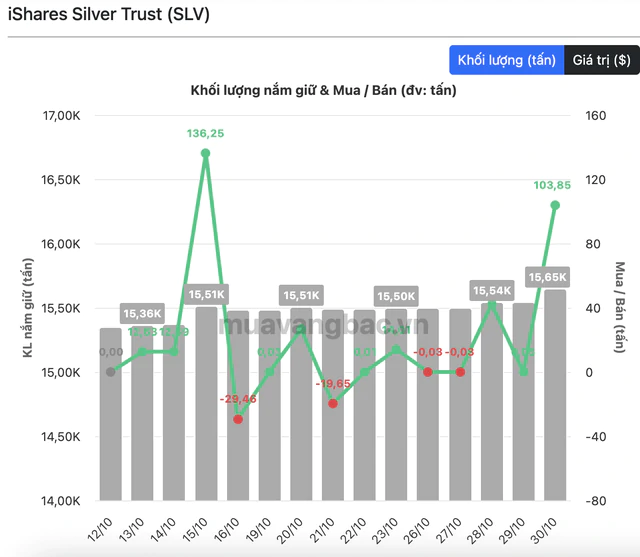Click the 136,25 peak data point on 15/10
This screenshot has width=640, height=557.
[x=205, y=153]
